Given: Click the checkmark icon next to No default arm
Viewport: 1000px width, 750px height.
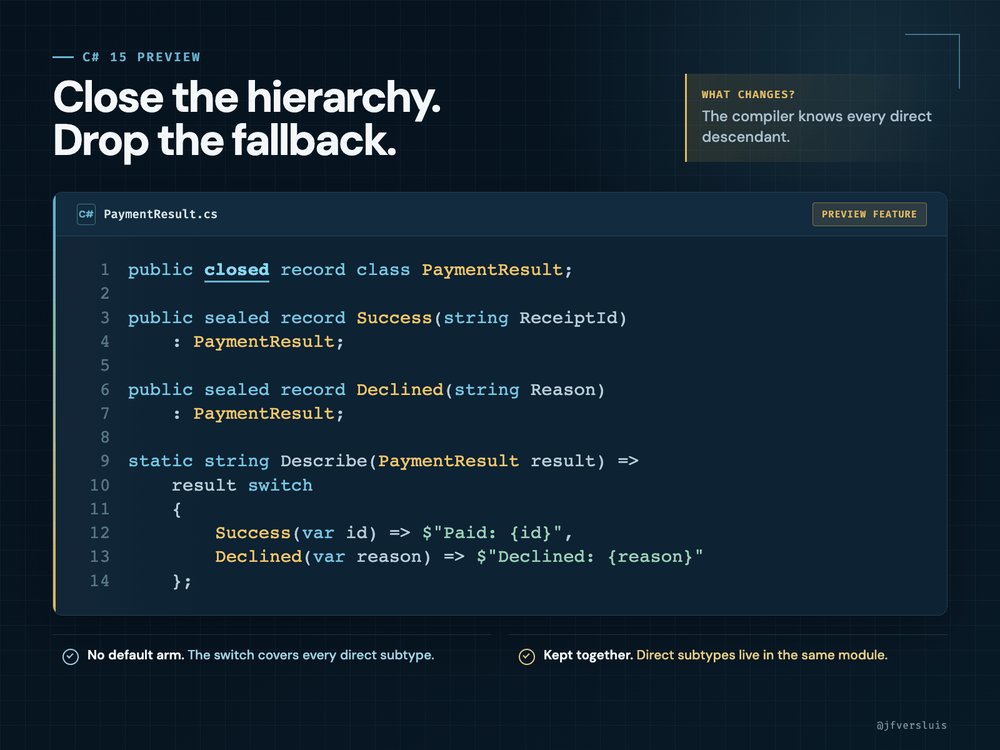Looking at the screenshot, I should pos(71,656).
